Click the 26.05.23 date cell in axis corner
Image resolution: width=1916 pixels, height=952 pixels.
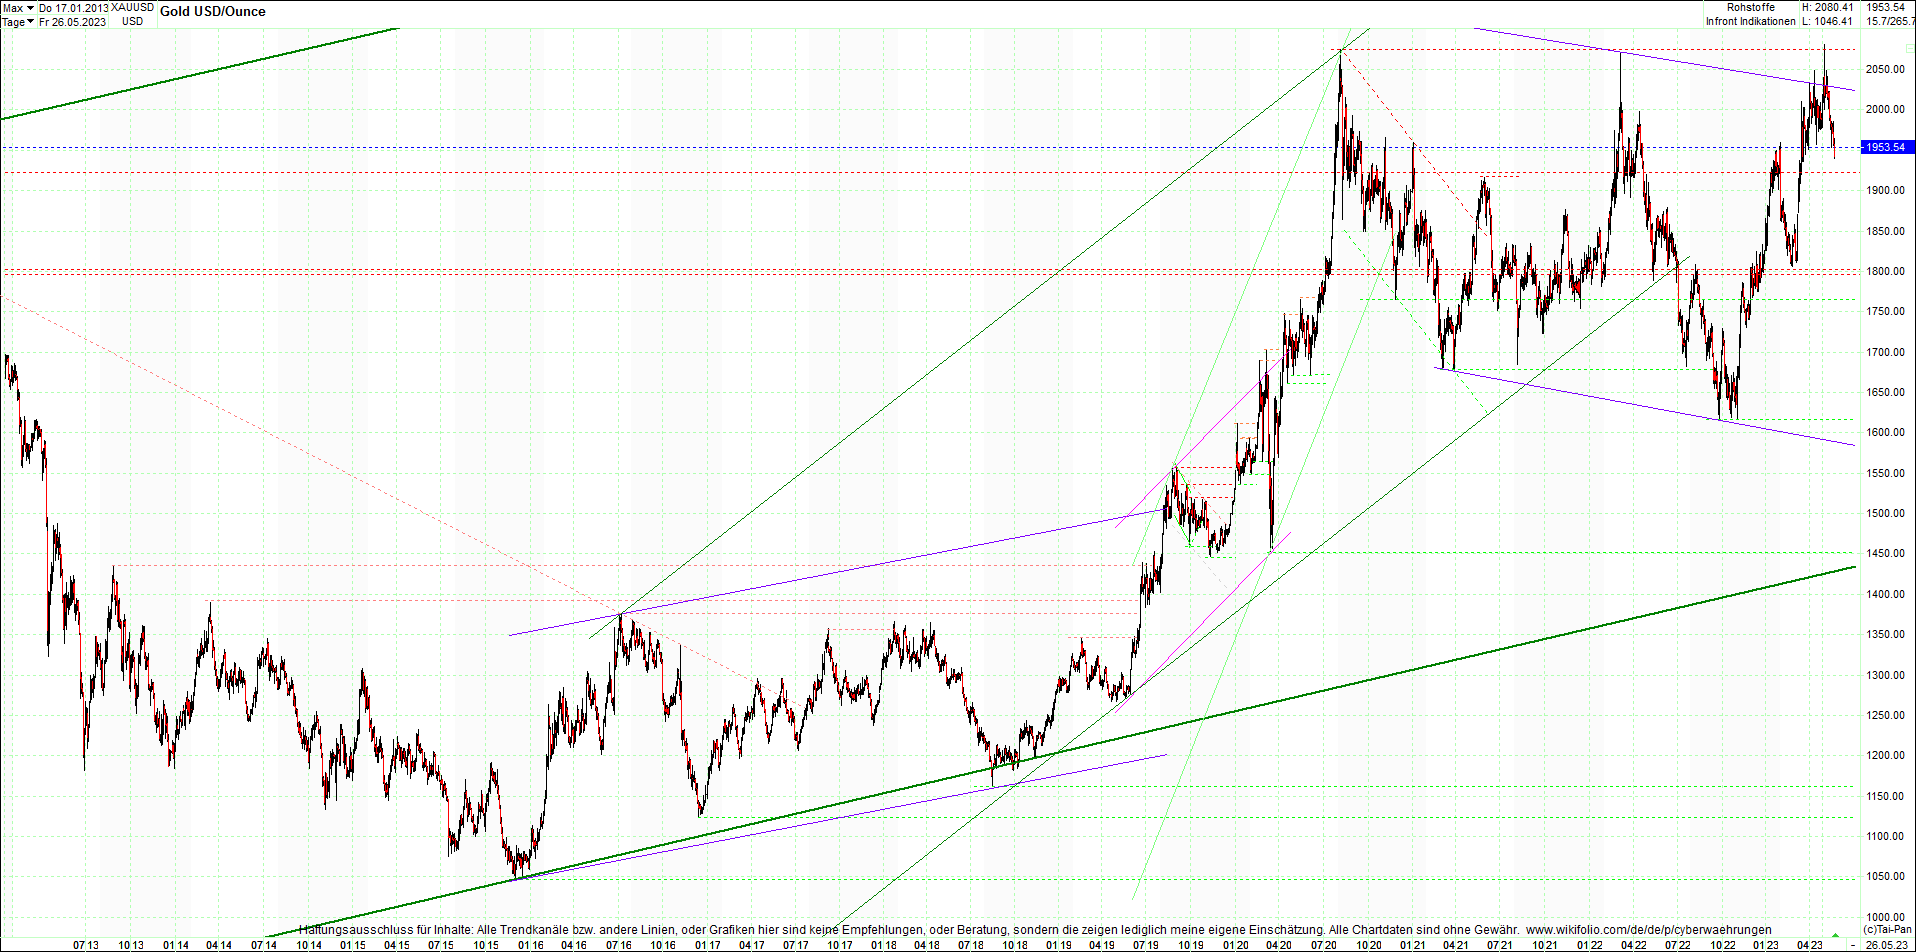pyautogui.click(x=1888, y=945)
